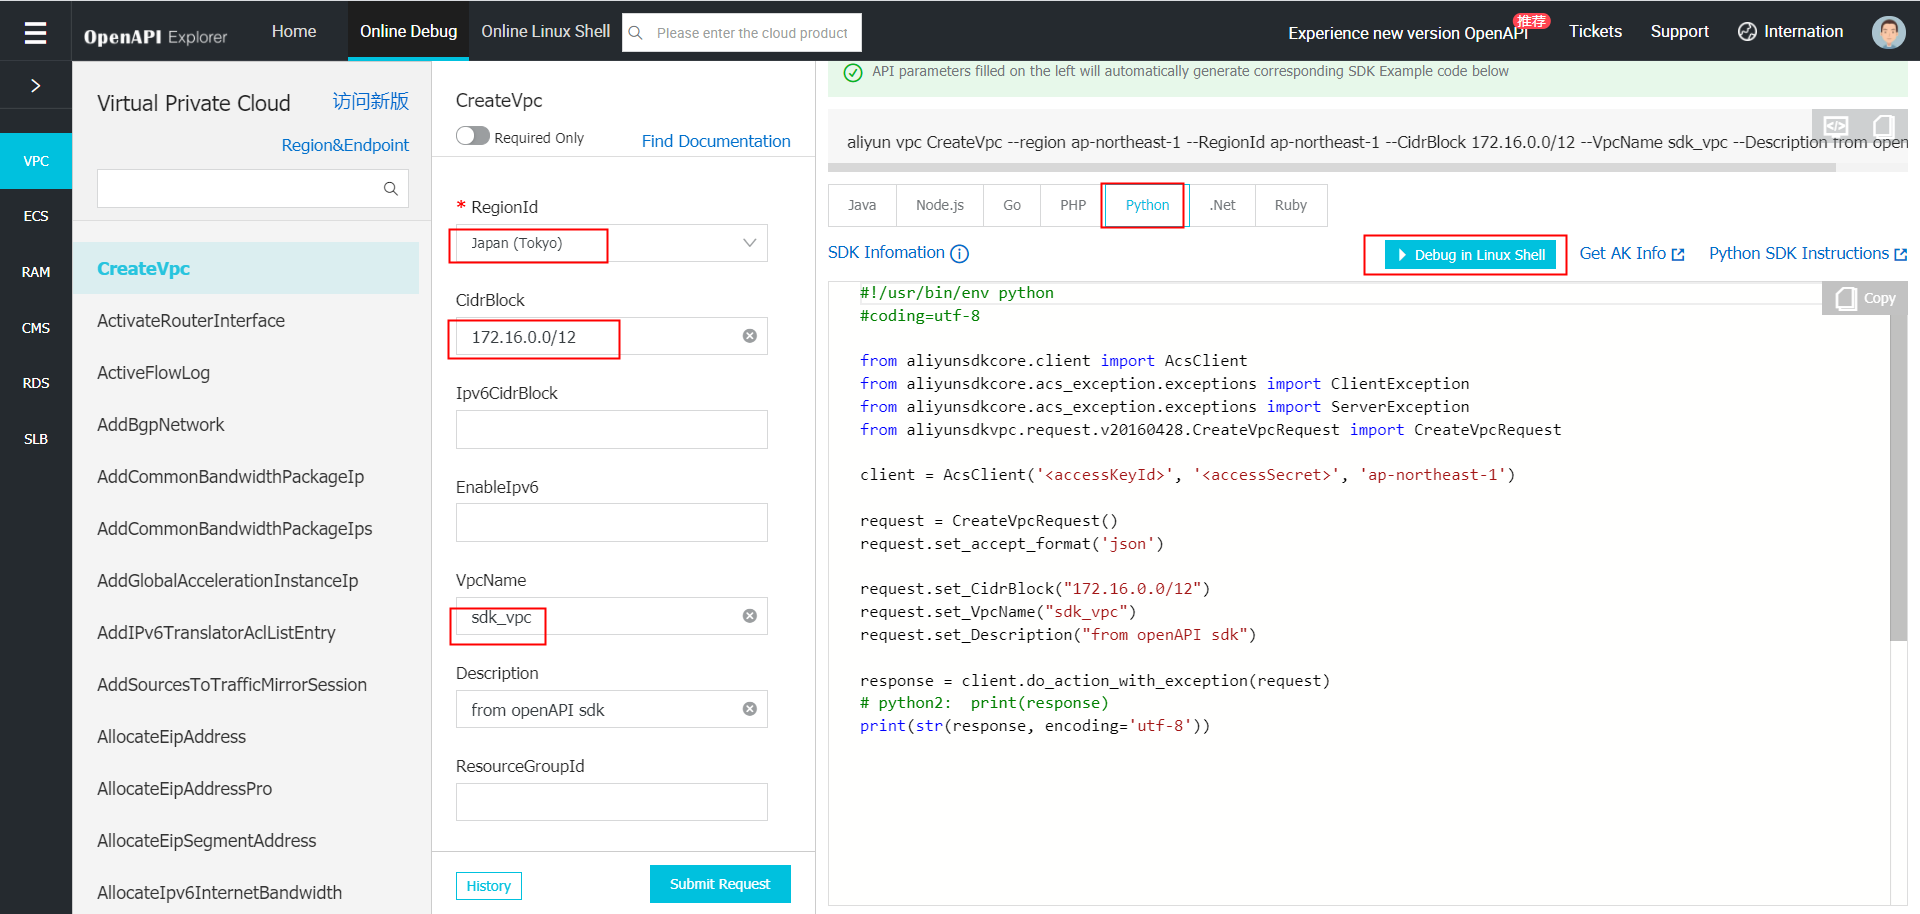Open the Region&Endpoint link
Screen dimensions: 1920x914
[x=345, y=145]
